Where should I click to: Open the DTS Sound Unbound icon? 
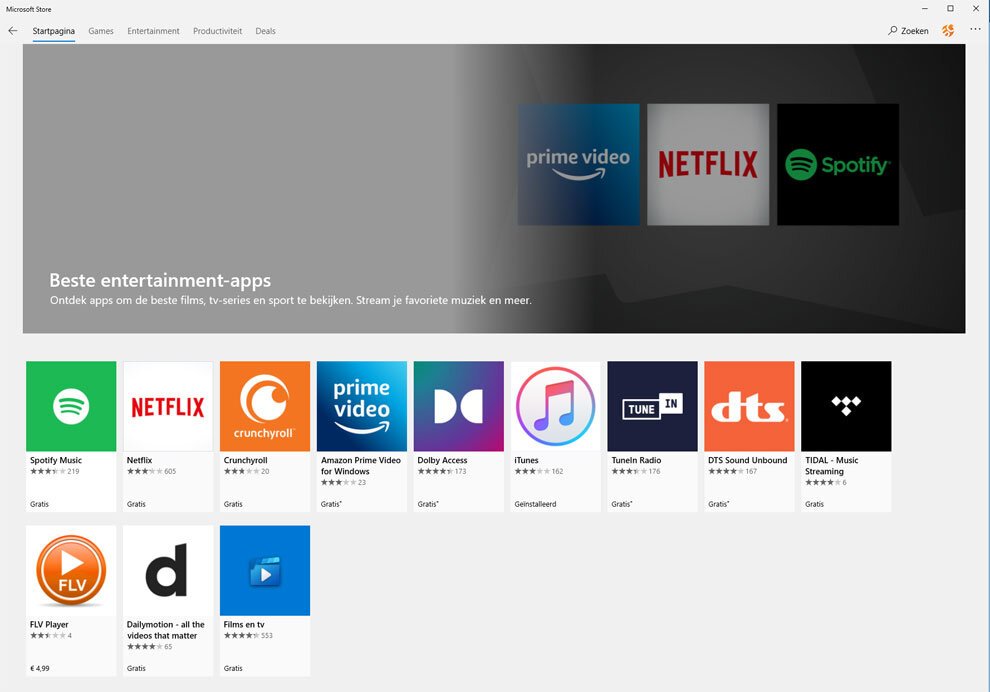(749, 406)
